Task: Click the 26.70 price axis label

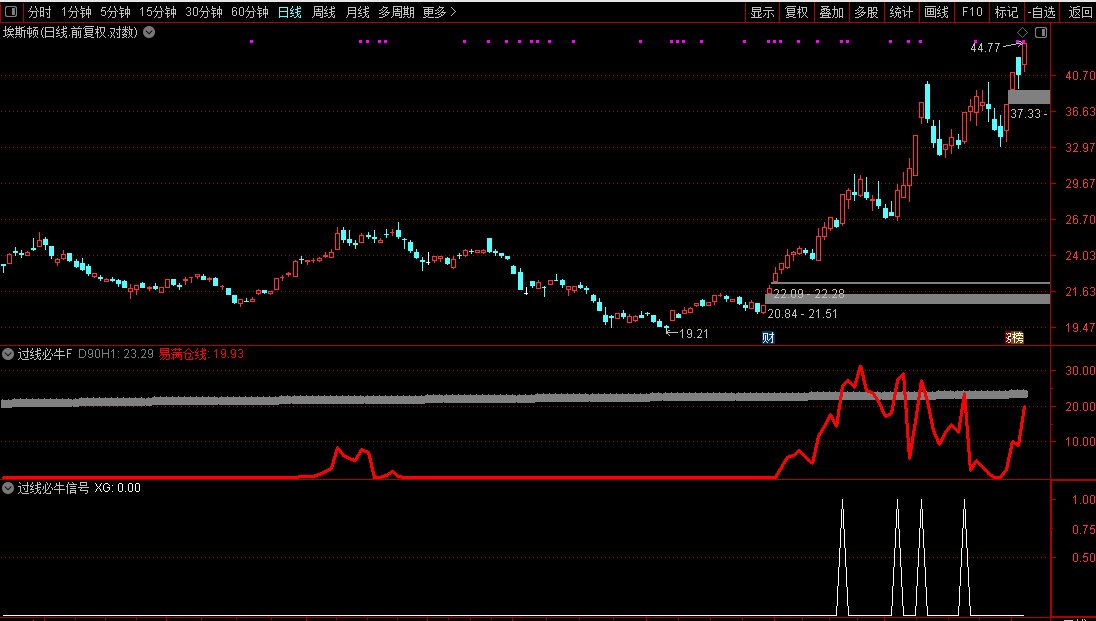Action: point(1080,220)
